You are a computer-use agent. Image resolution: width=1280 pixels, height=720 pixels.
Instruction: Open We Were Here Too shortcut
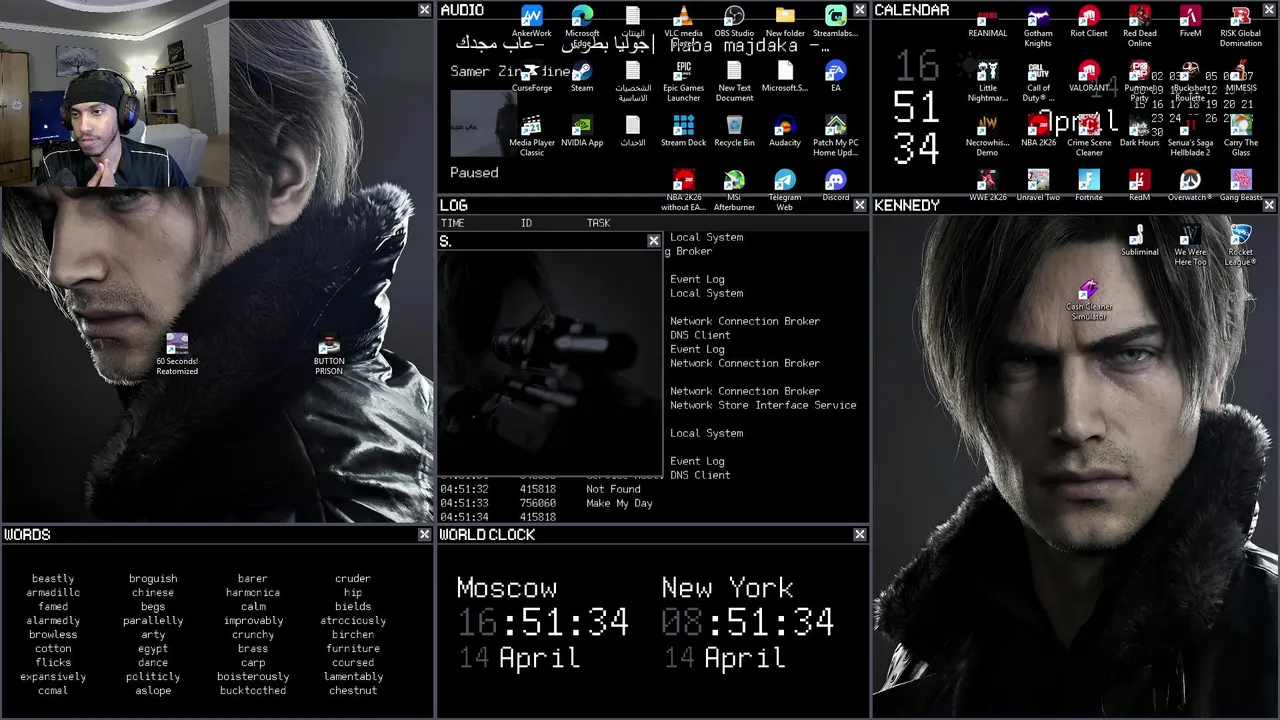1190,245
